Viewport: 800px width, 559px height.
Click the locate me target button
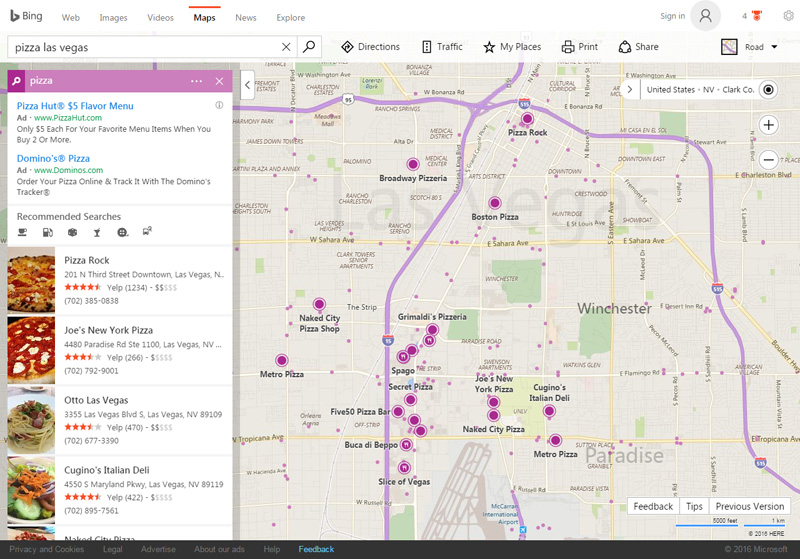click(768, 90)
